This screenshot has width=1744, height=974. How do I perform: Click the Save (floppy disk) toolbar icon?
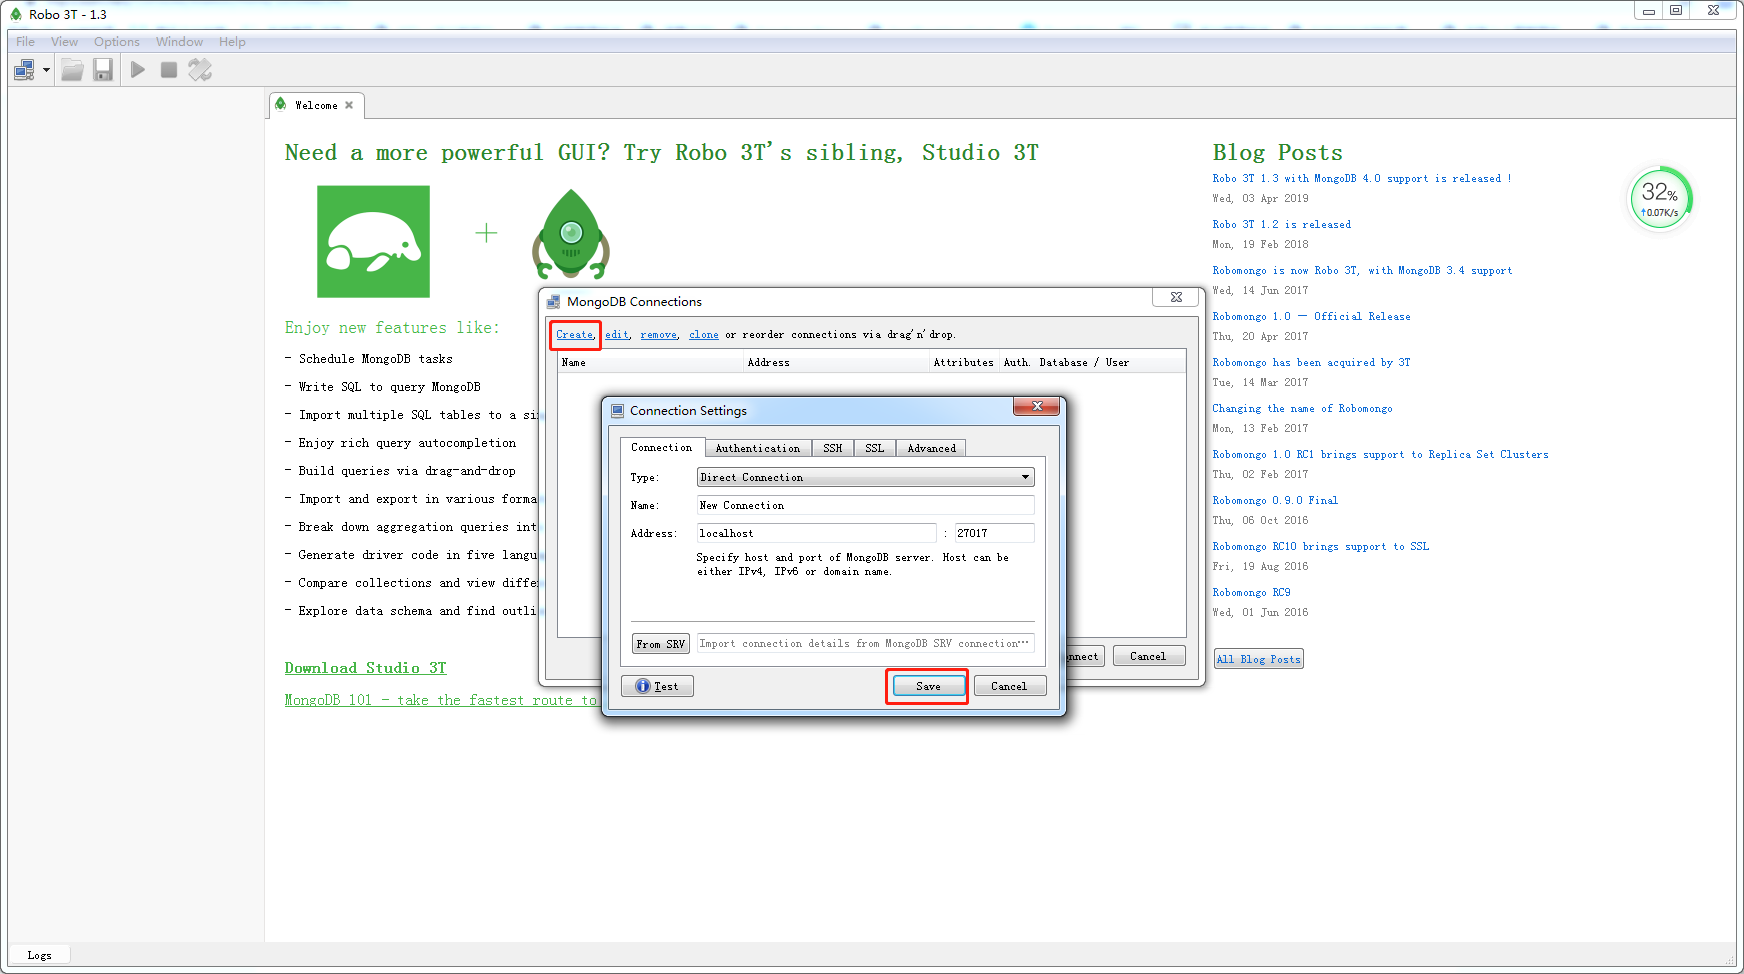103,69
